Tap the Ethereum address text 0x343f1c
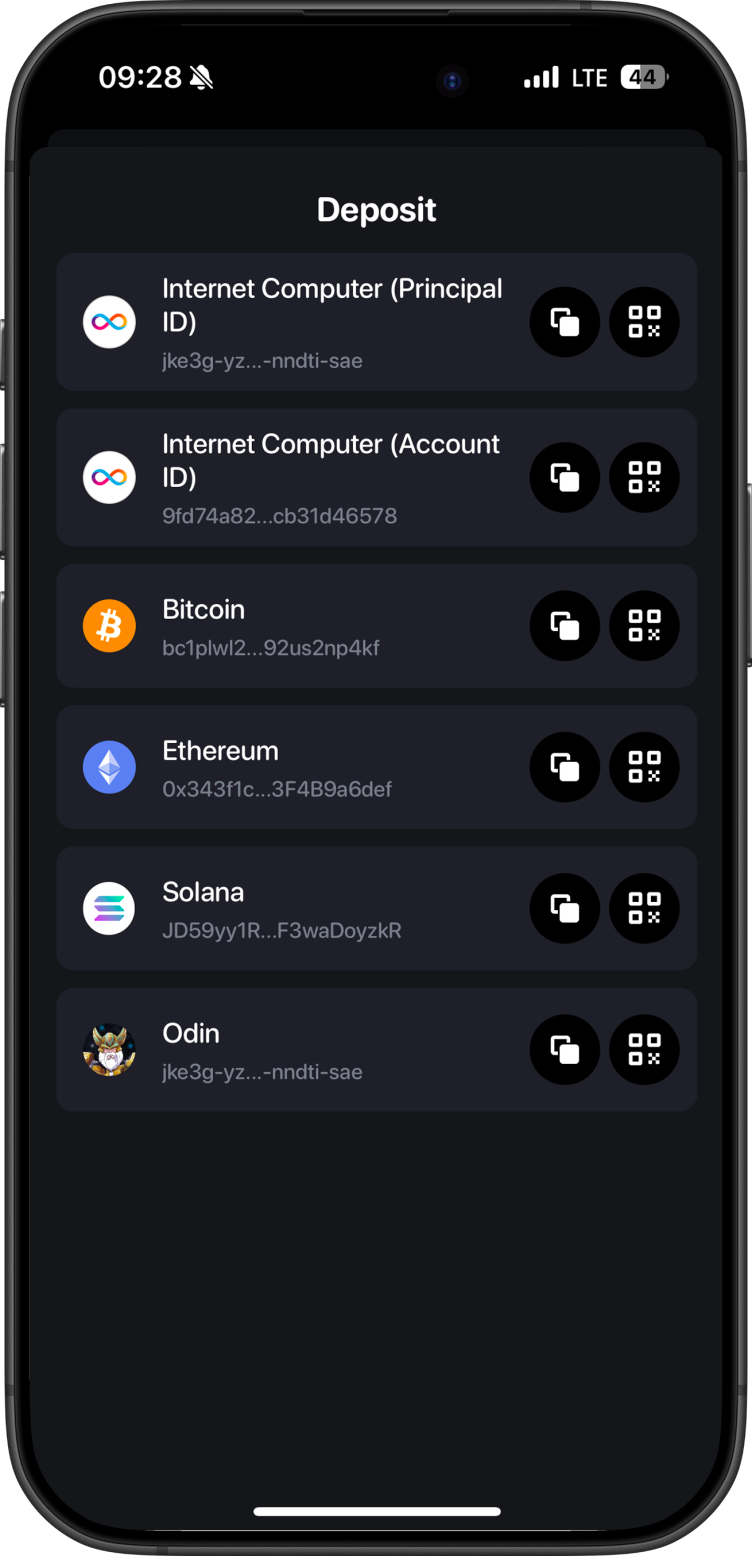752x1556 pixels. click(x=276, y=789)
